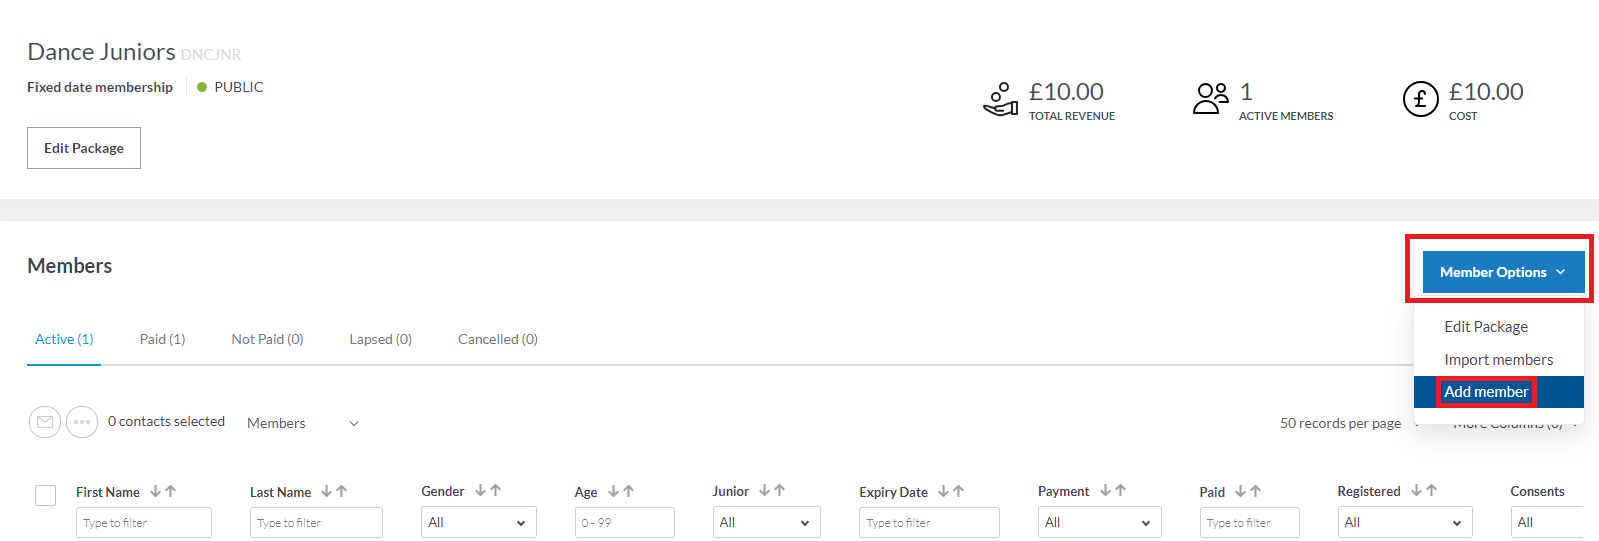The image size is (1599, 541).
Task: Click the First Name filter field
Action: click(x=143, y=522)
